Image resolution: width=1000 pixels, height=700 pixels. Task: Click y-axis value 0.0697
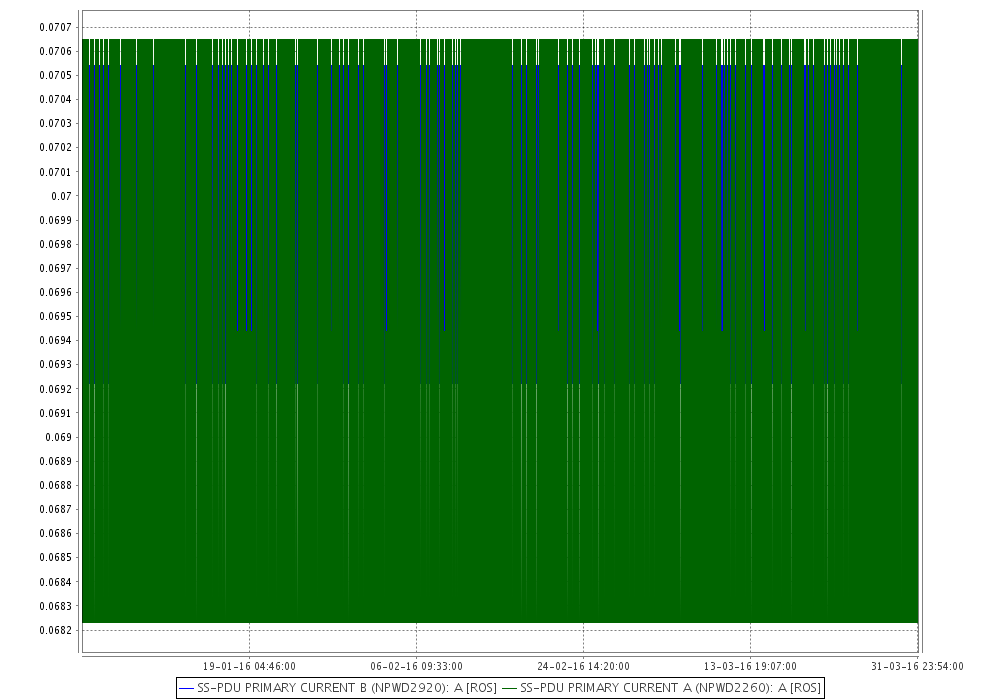point(55,268)
